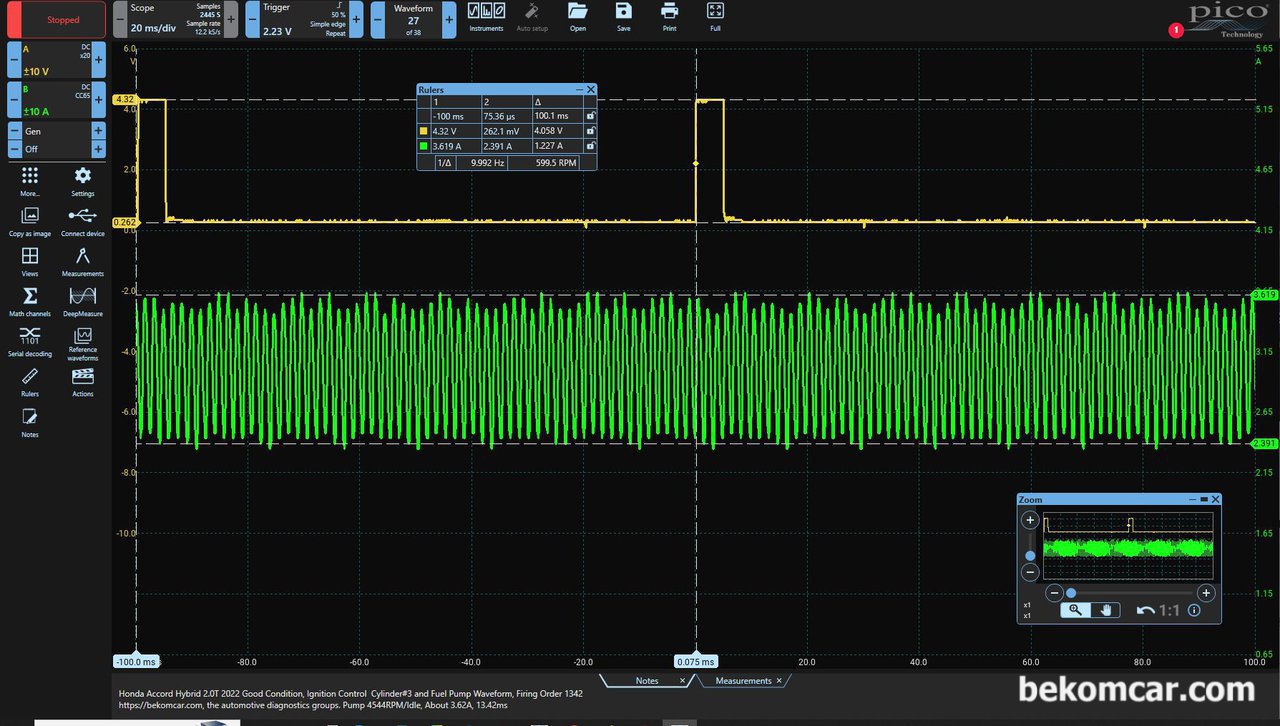This screenshot has width=1280, height=726.
Task: Open the More... apps grid
Action: (30, 180)
